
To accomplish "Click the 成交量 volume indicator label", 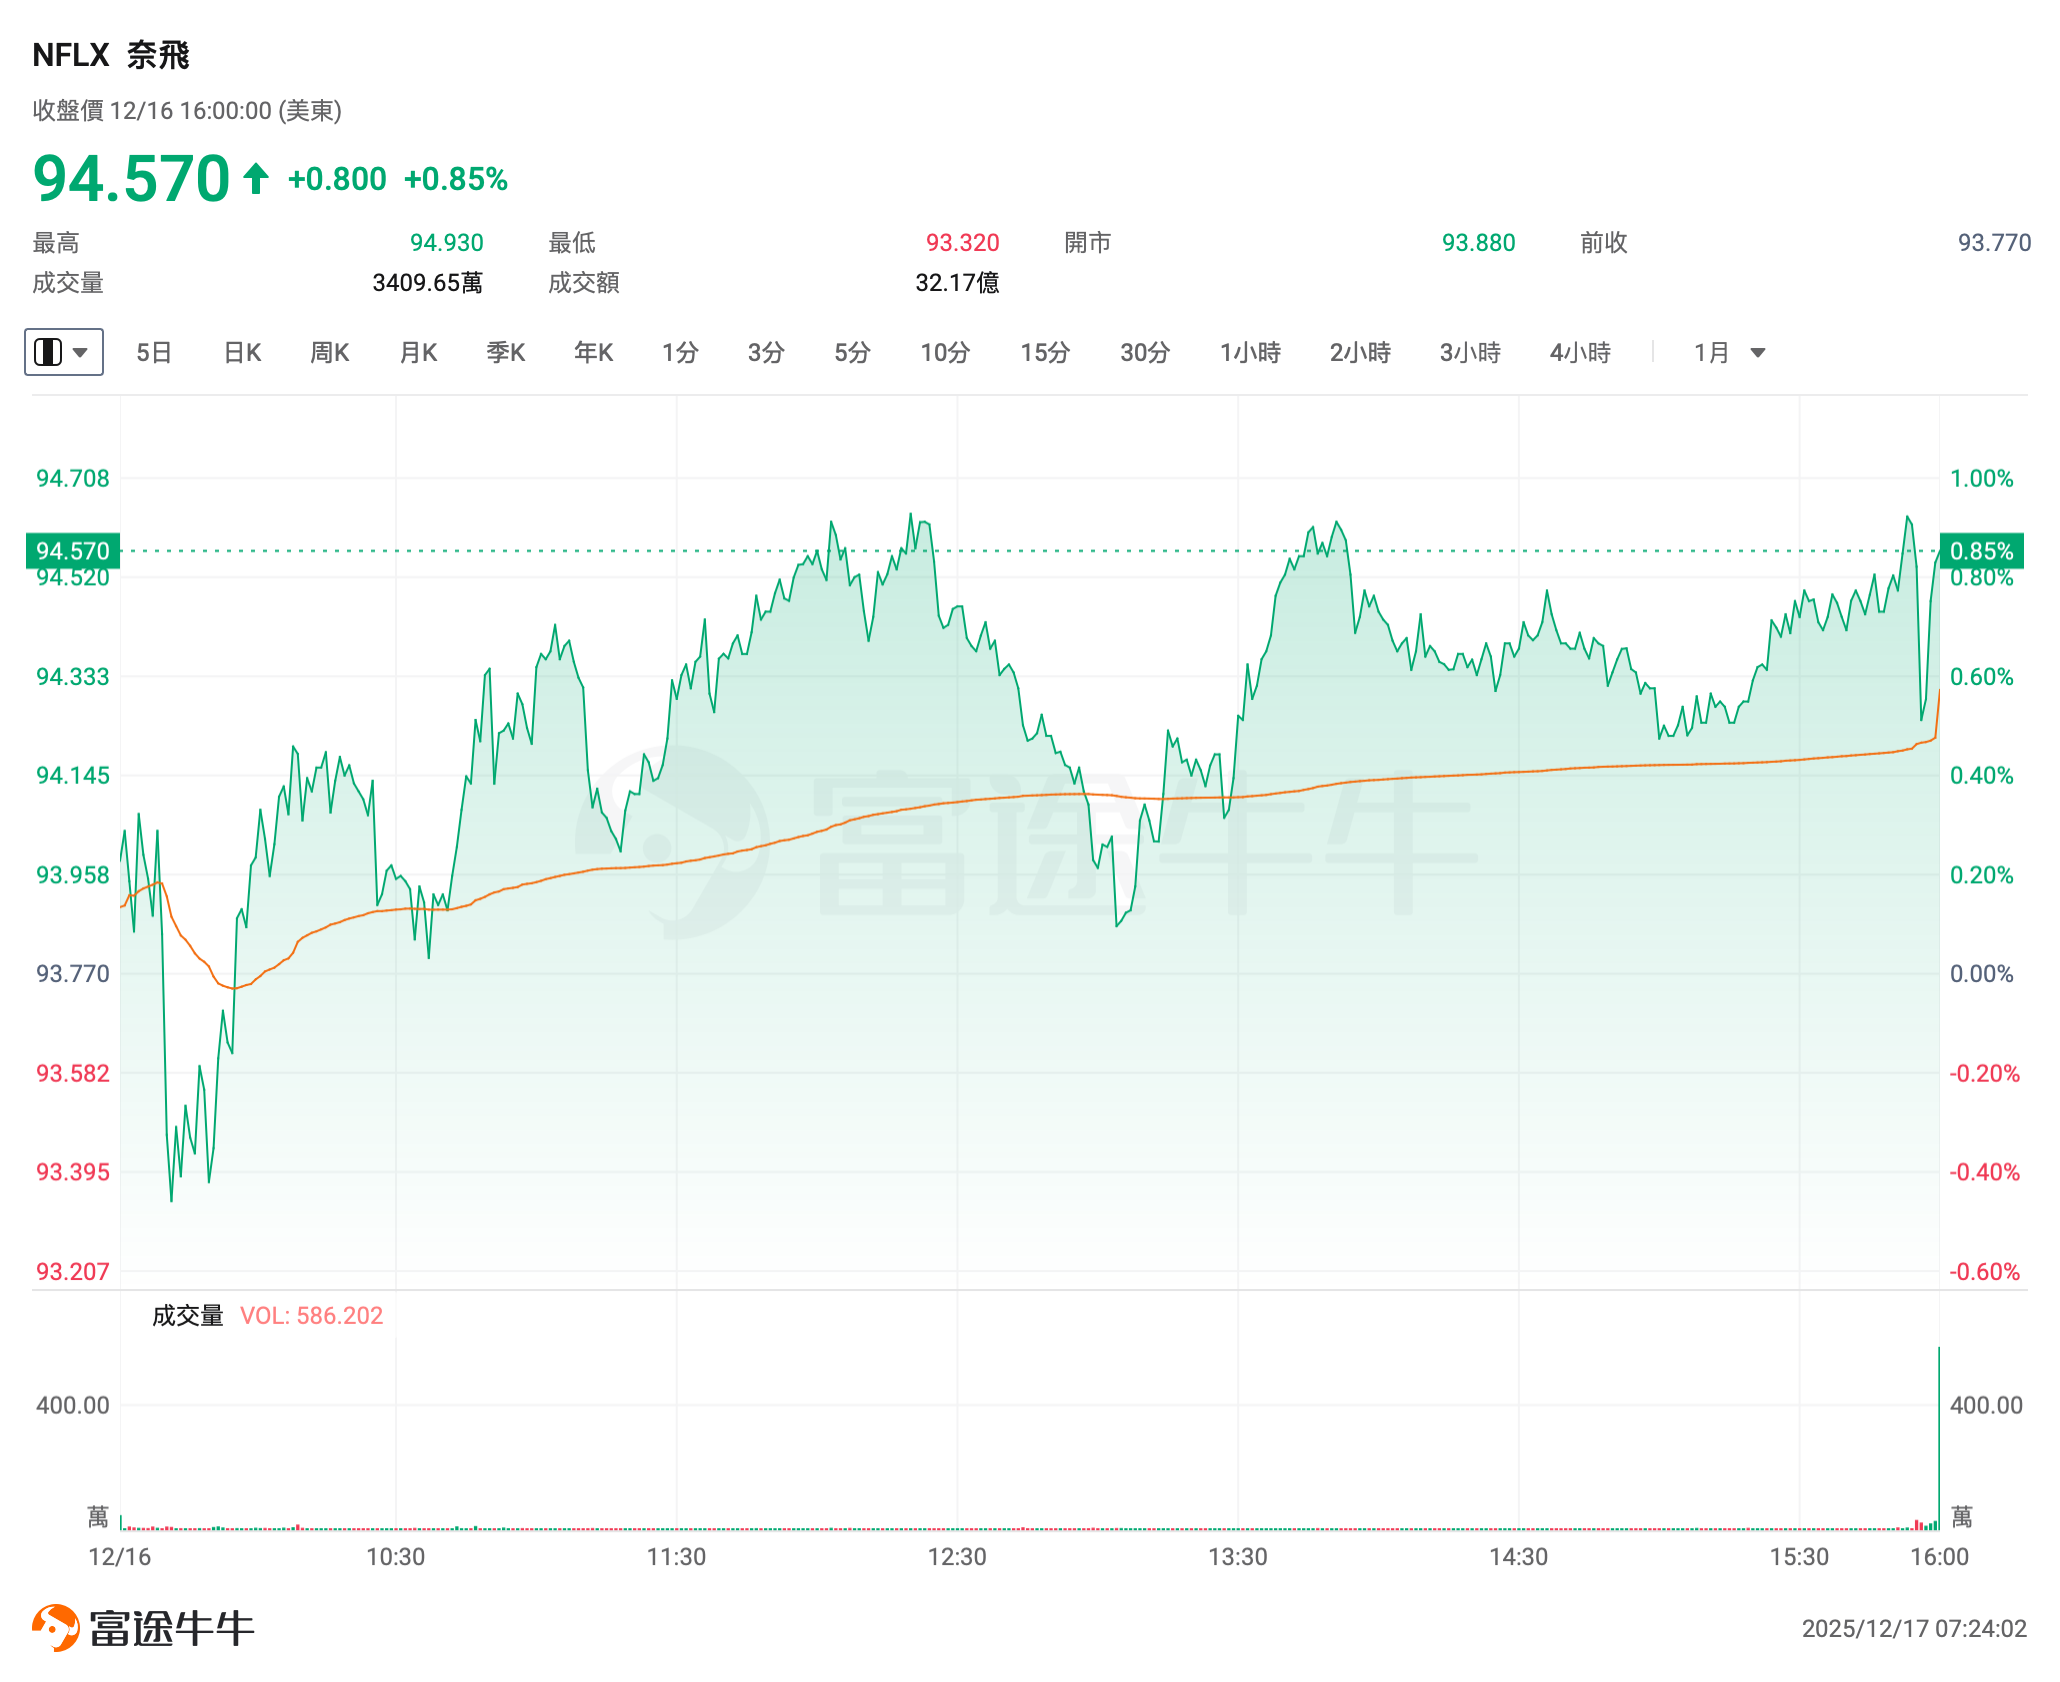I will 188,1316.
